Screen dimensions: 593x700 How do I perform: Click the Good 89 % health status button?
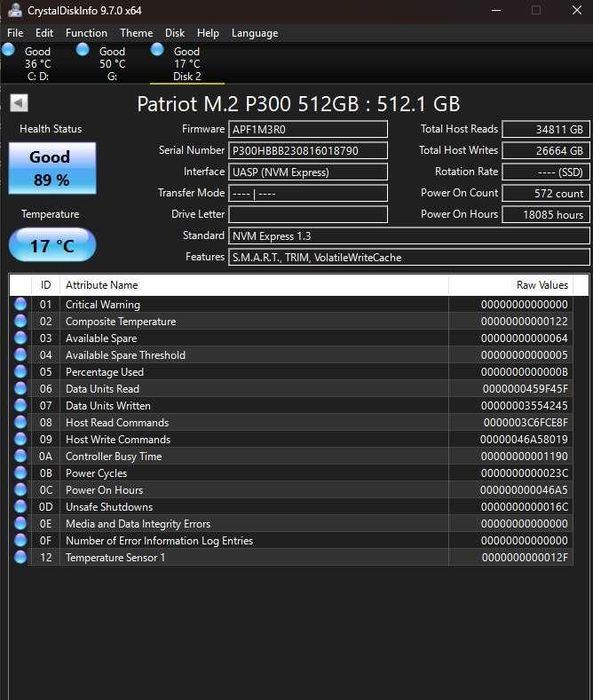point(52,168)
